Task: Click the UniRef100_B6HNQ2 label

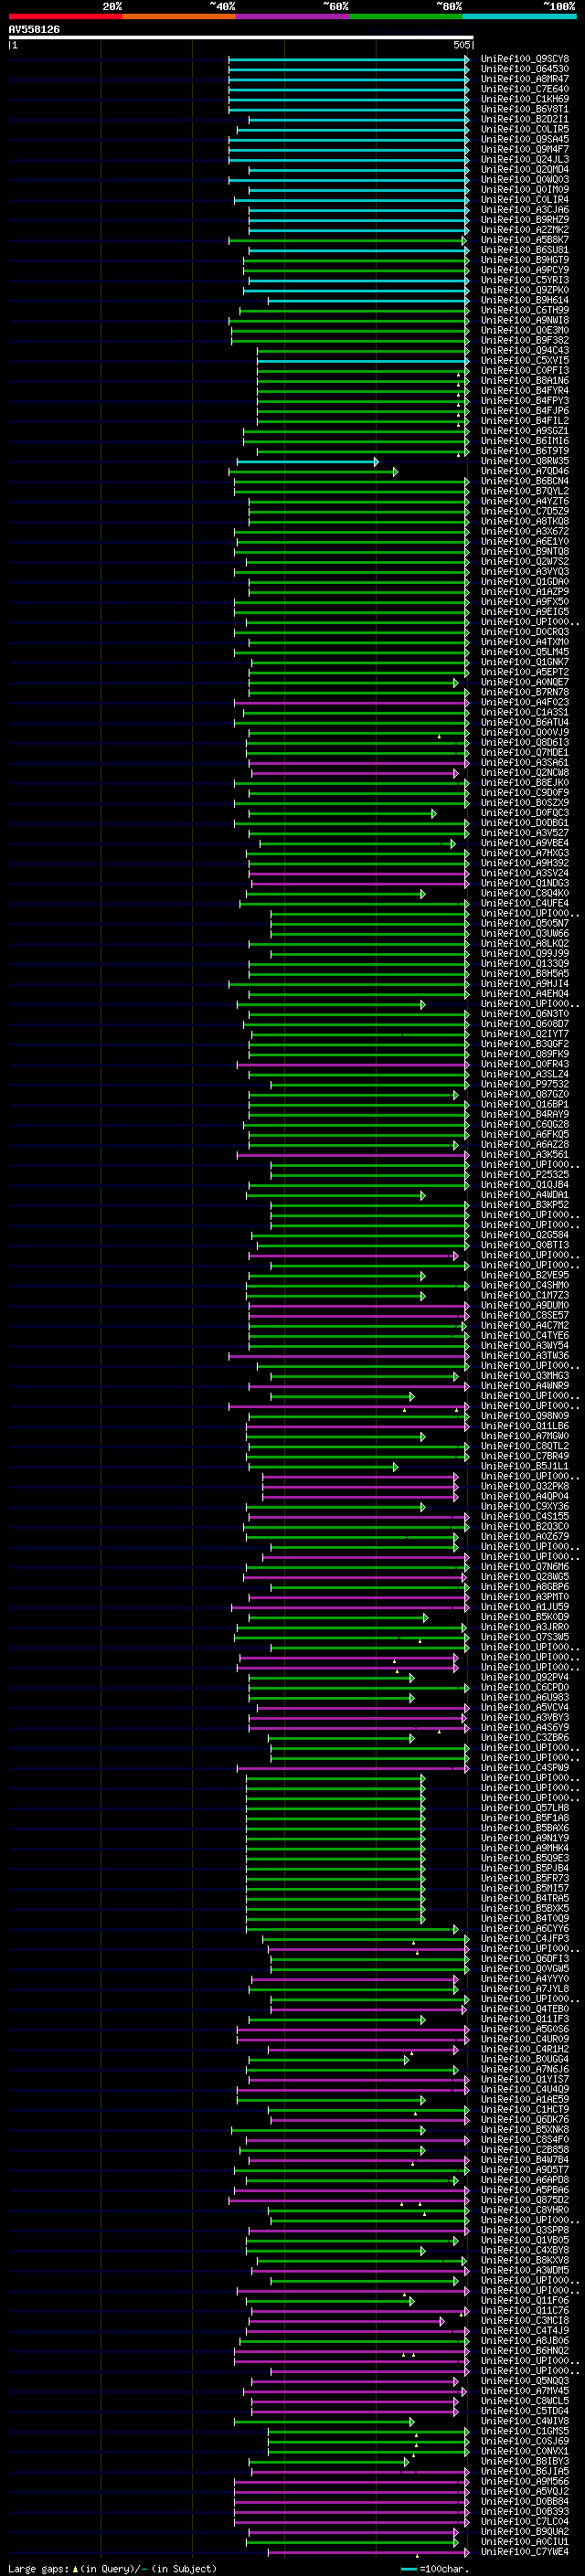Action: (524, 2350)
